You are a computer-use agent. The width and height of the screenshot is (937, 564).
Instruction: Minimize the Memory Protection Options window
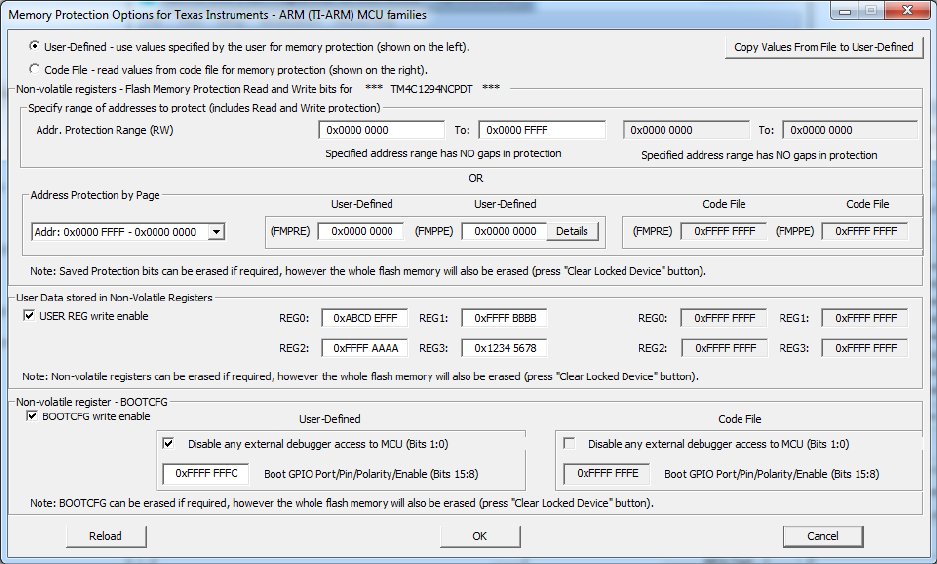[845, 10]
